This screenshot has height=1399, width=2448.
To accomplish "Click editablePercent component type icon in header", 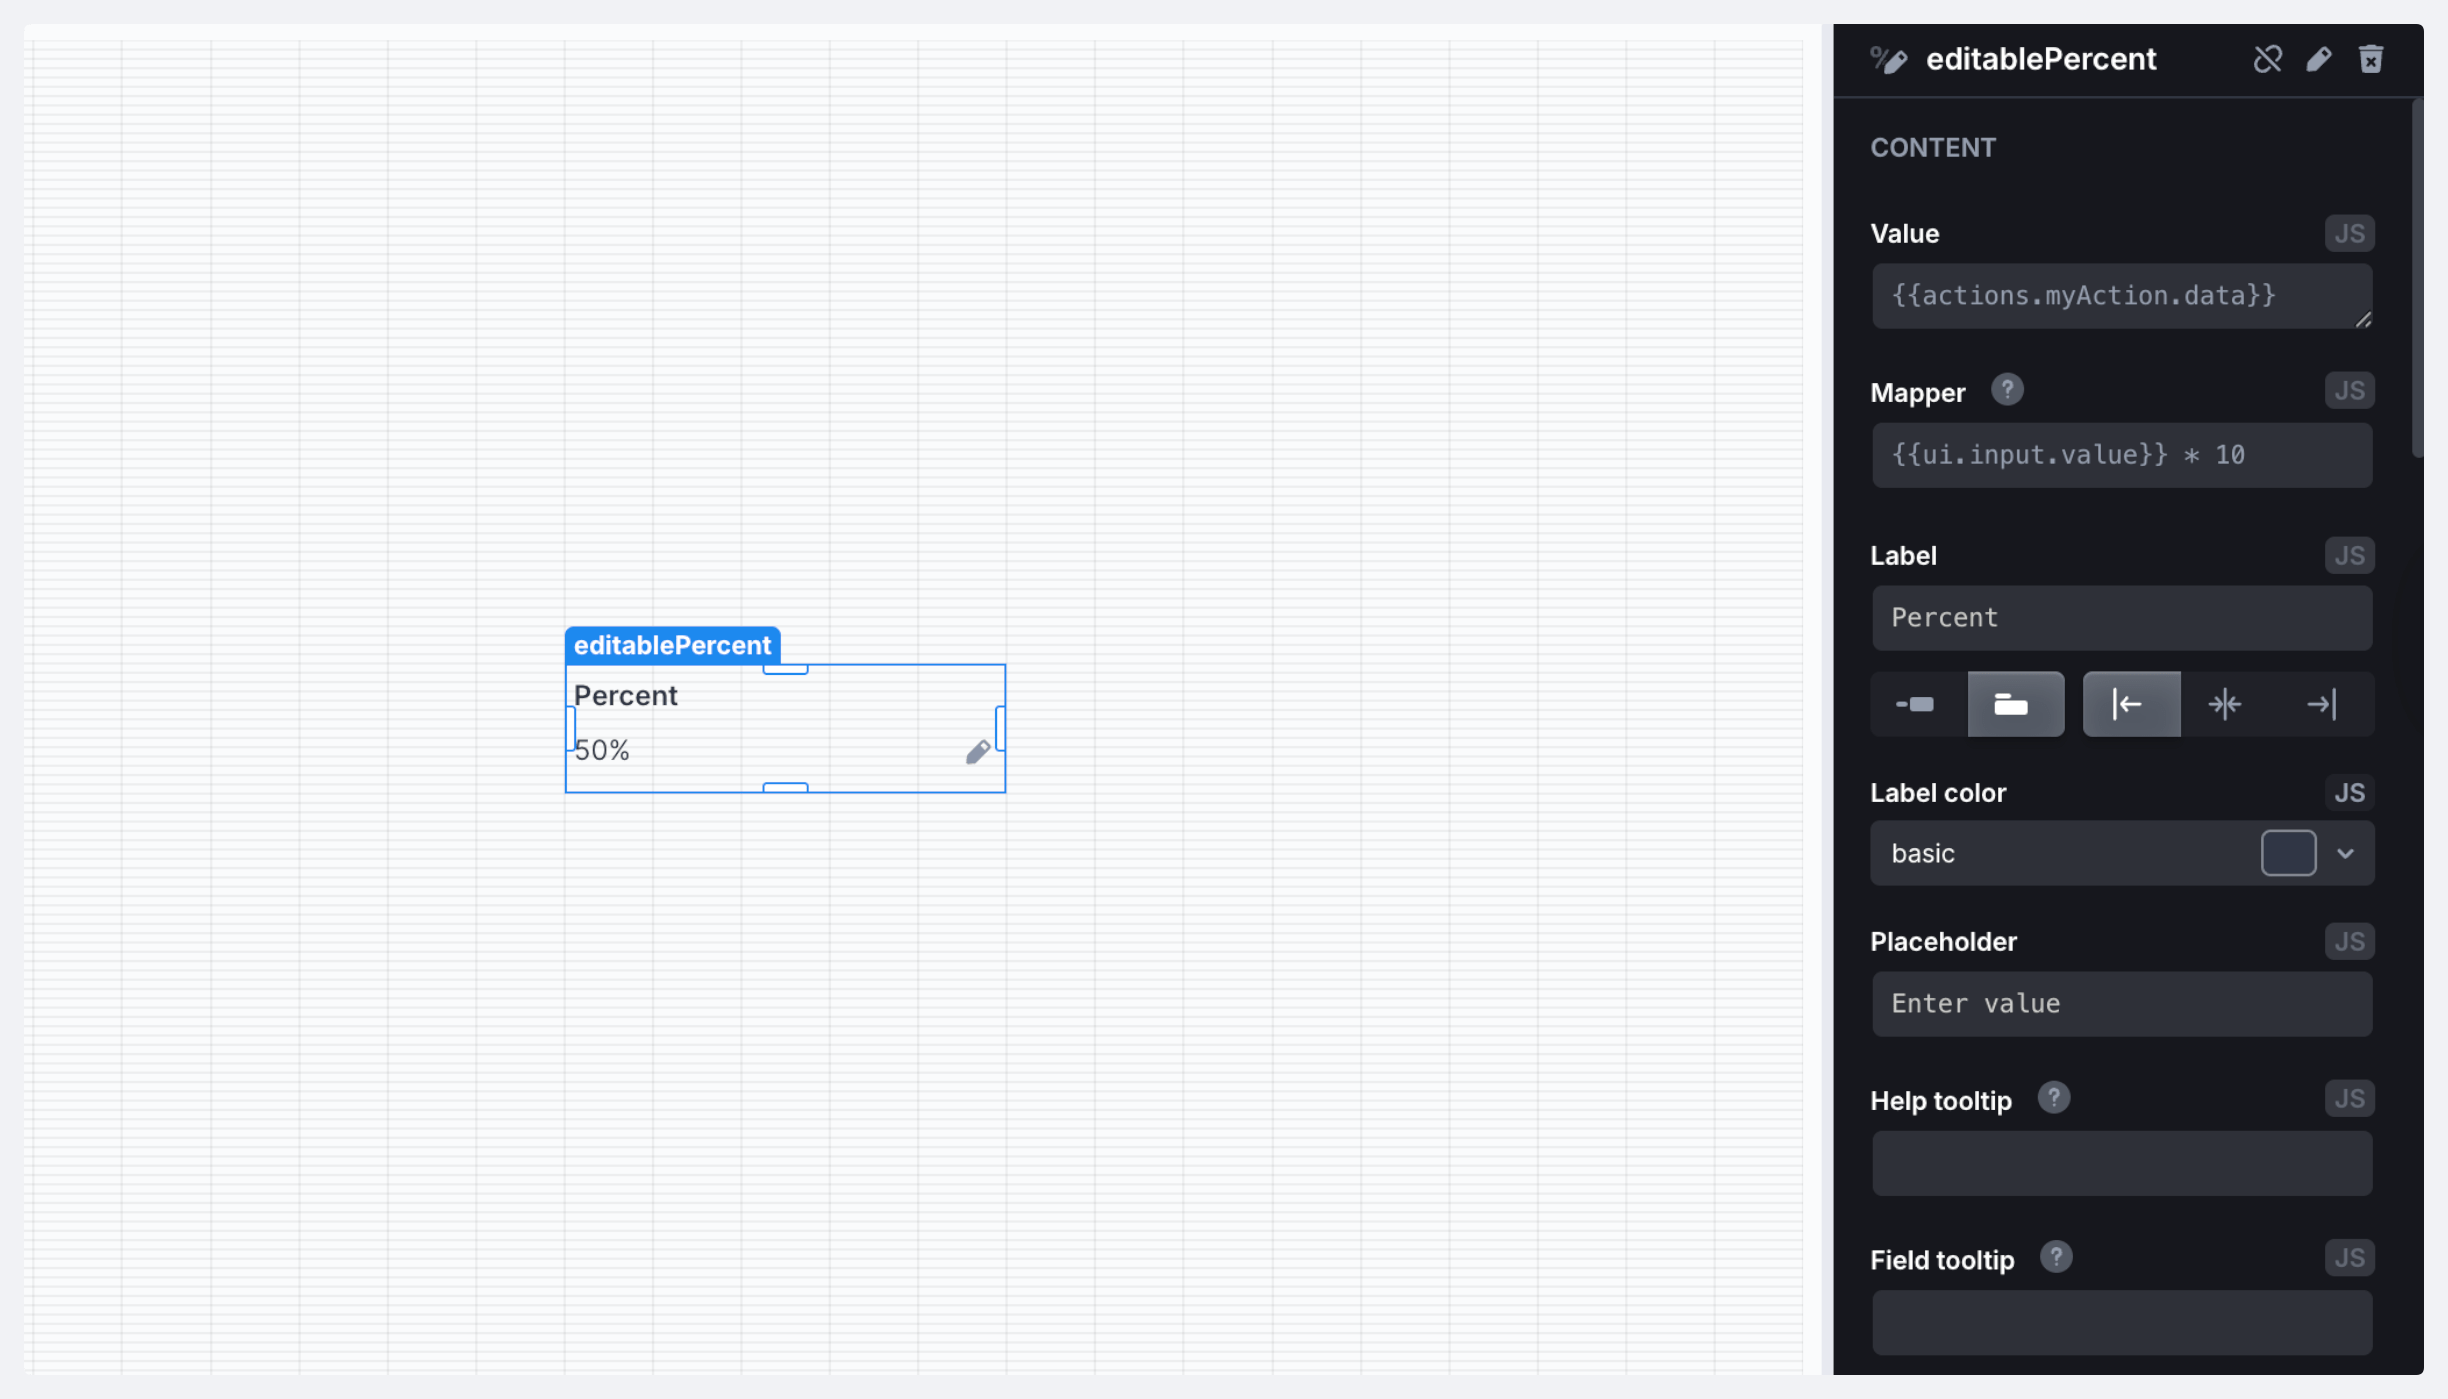I will point(1889,60).
